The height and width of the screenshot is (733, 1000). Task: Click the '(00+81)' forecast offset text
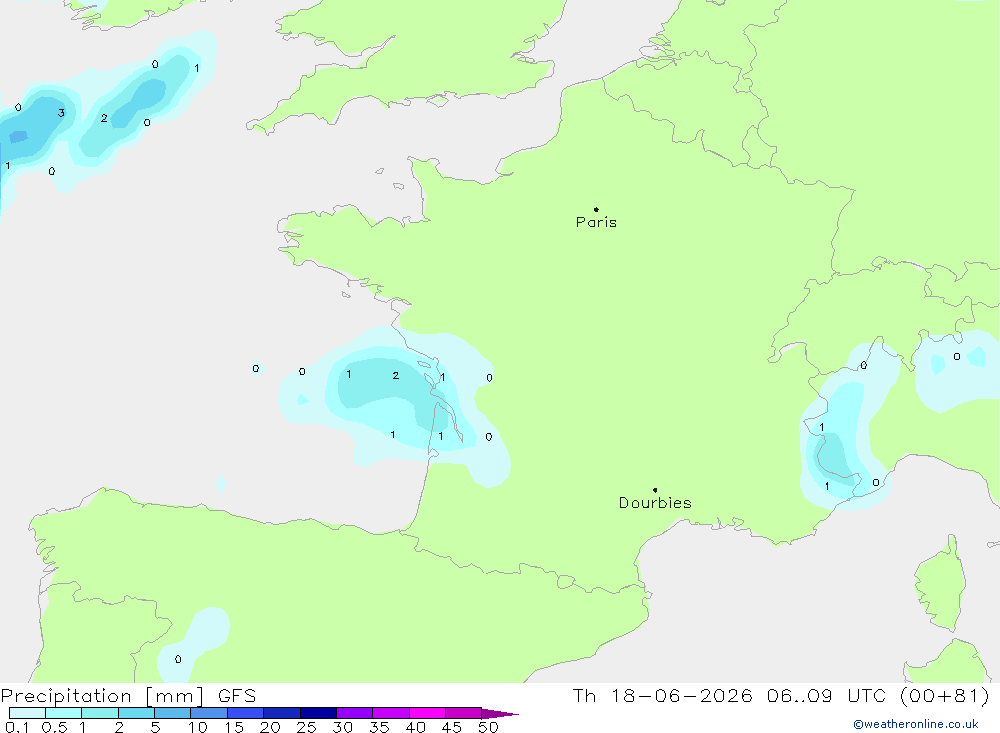945,695
